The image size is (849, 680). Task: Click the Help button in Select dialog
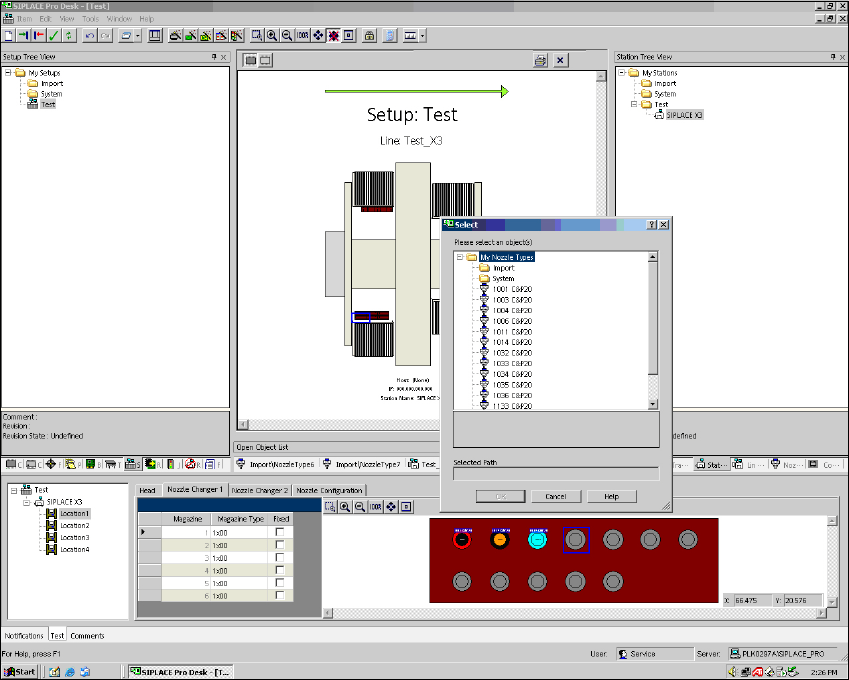click(611, 496)
